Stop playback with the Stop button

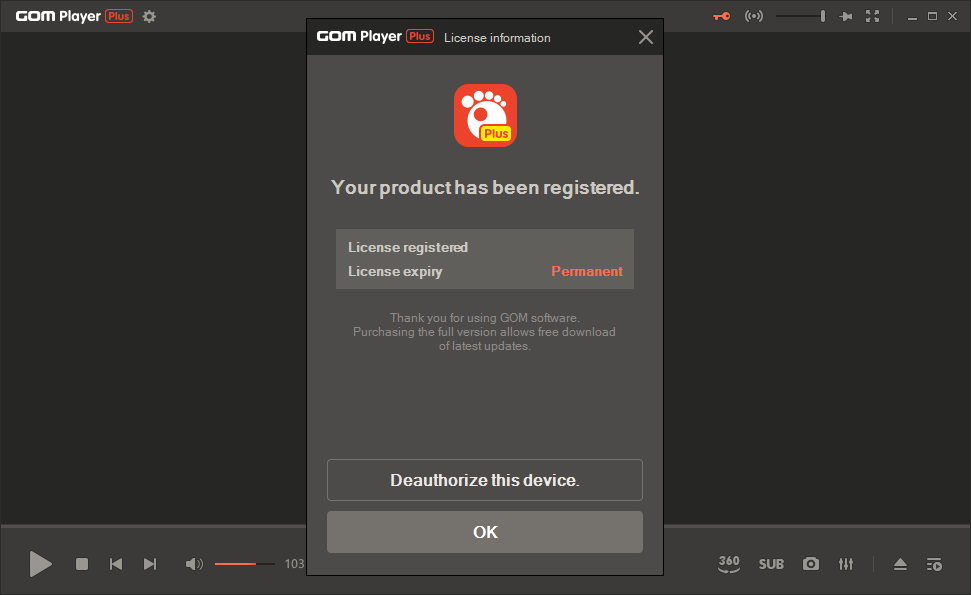(x=82, y=564)
